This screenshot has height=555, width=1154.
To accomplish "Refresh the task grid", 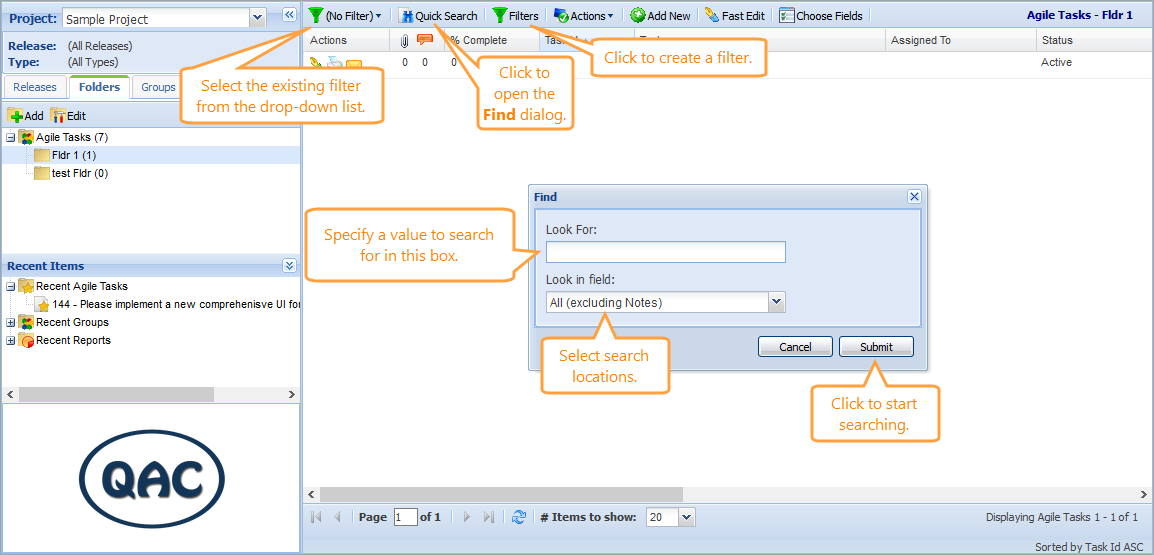I will click(519, 517).
